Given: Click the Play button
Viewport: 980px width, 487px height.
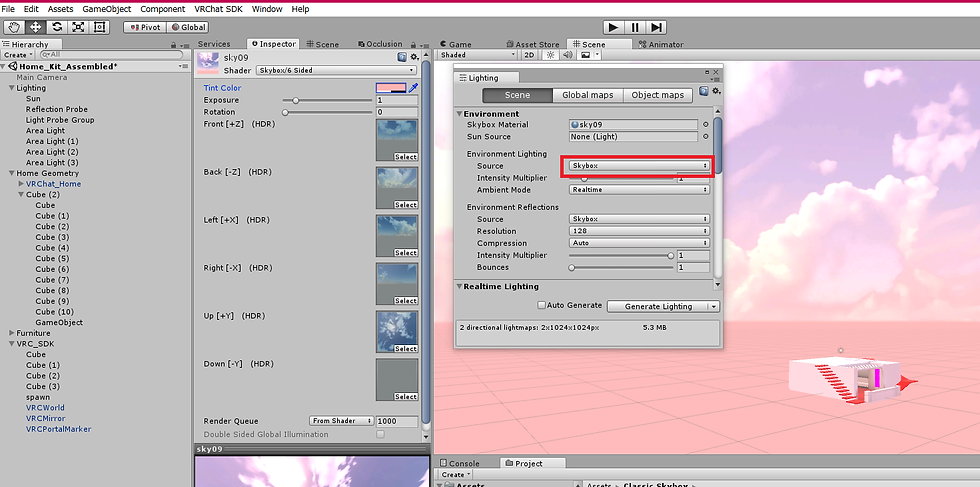Looking at the screenshot, I should point(614,28).
